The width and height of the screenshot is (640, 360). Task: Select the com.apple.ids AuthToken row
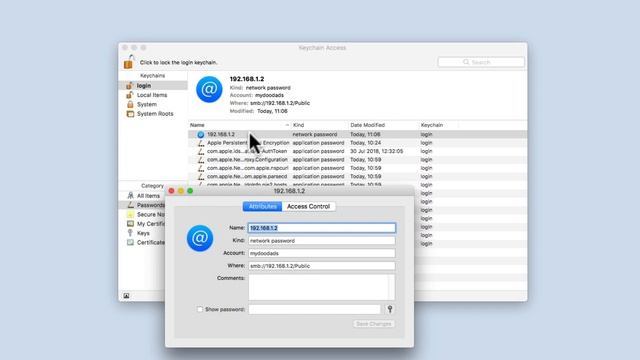(358, 151)
